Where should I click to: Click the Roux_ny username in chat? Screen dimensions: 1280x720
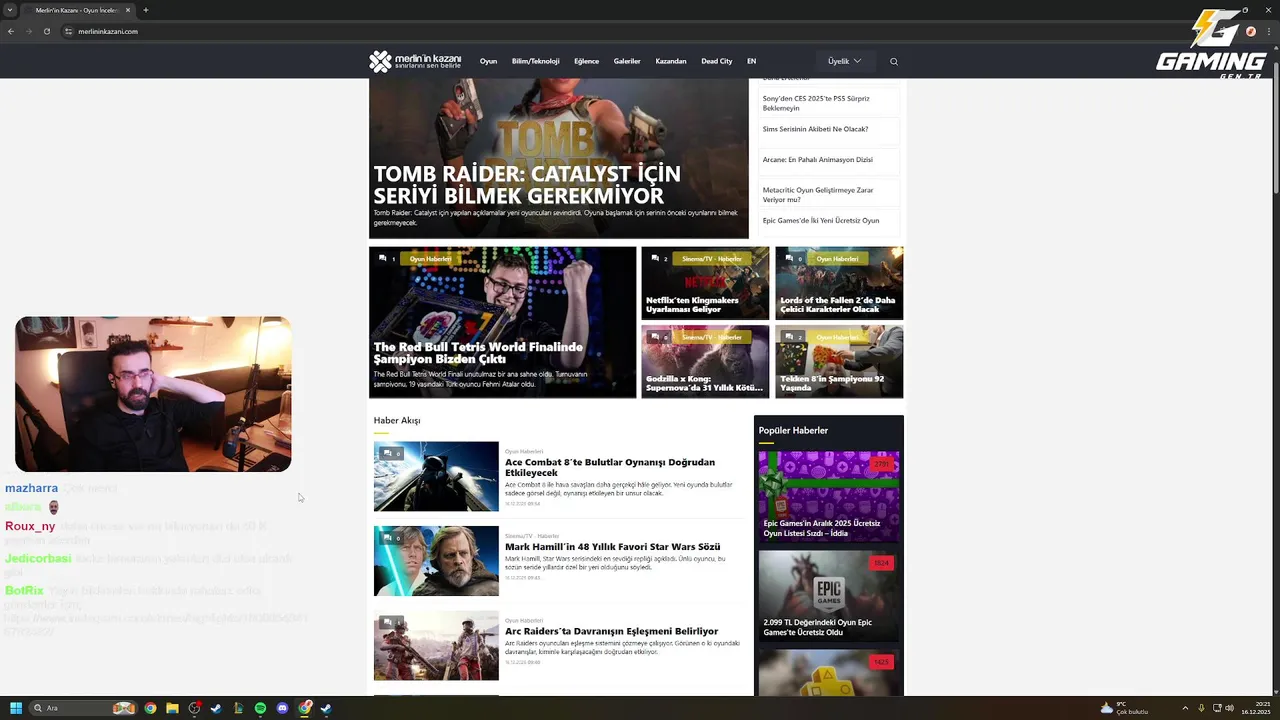(x=30, y=526)
